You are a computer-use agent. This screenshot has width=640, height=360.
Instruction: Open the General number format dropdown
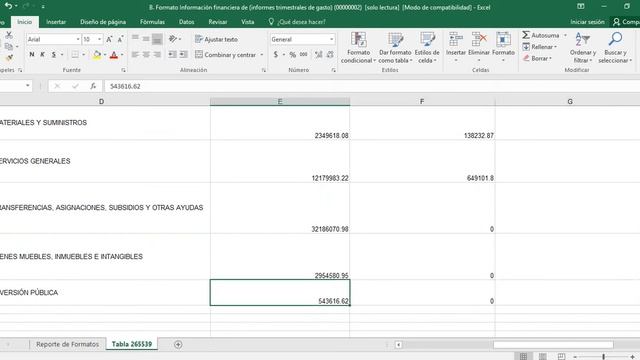[x=331, y=39]
